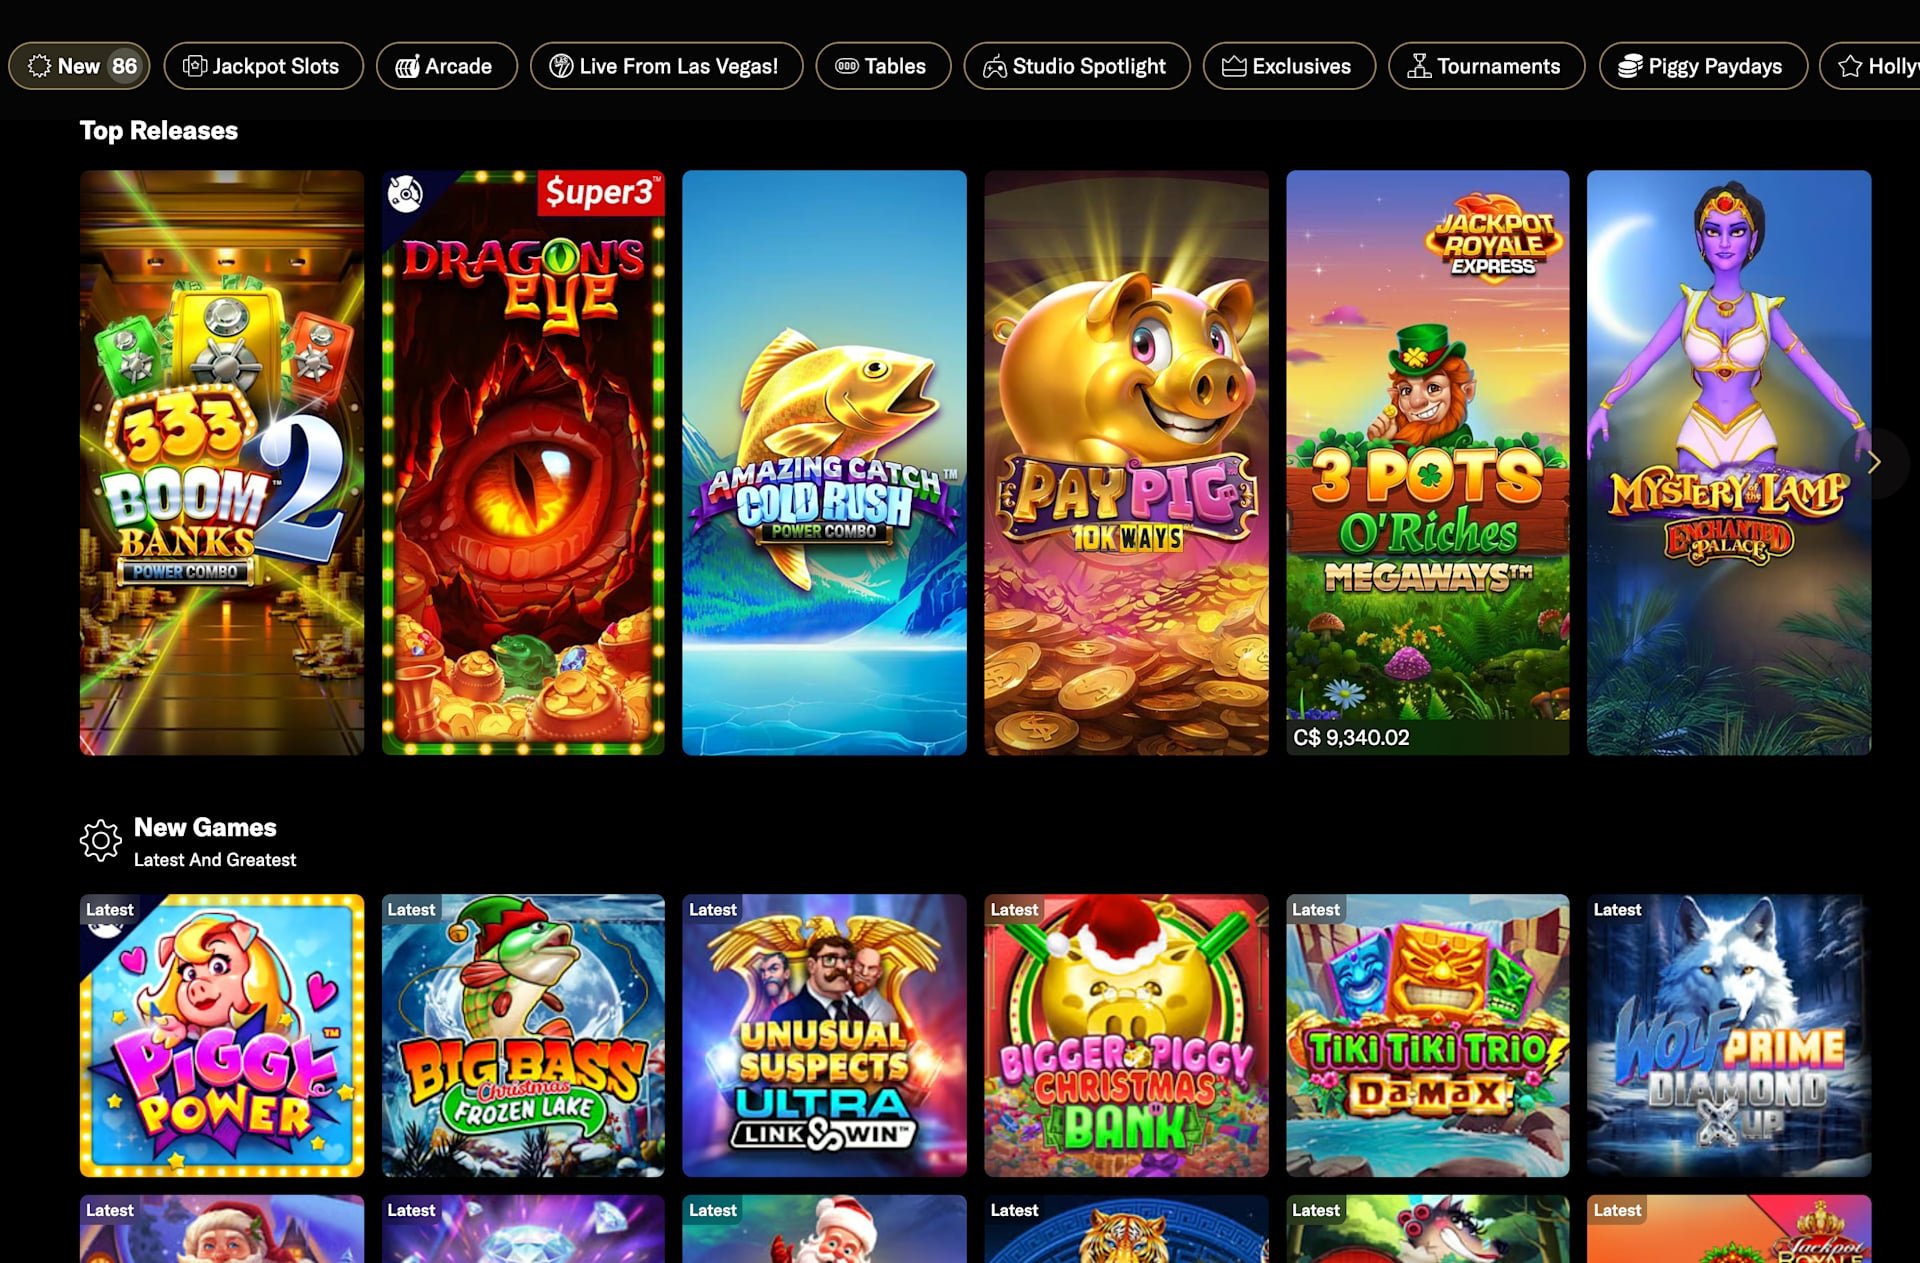The height and width of the screenshot is (1263, 1920).
Task: Click the Studio Spotlight gamepad icon
Action: [x=995, y=66]
